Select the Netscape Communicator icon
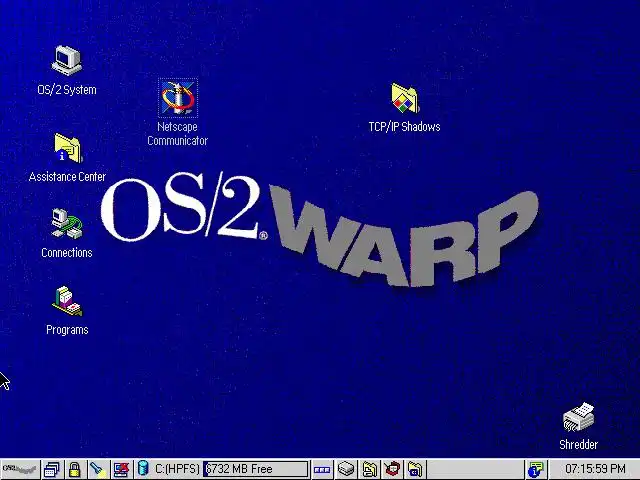Screen dimensions: 640x480 coord(178,98)
